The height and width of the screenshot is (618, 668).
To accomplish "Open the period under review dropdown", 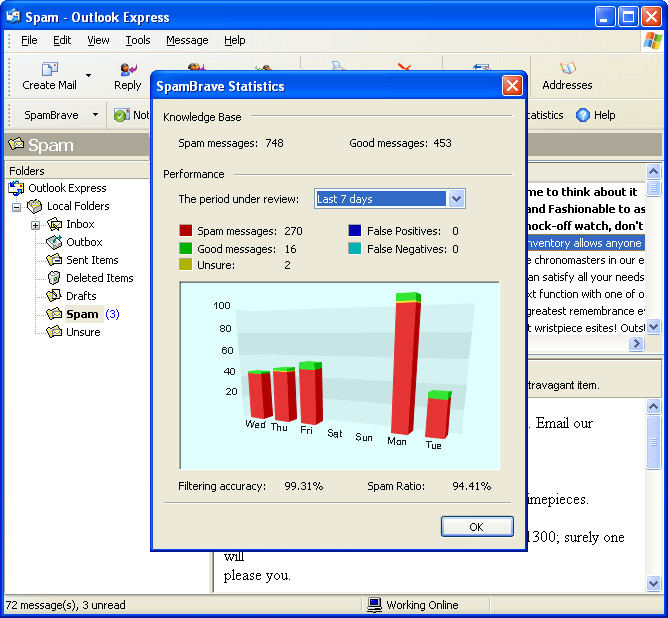I will point(456,199).
